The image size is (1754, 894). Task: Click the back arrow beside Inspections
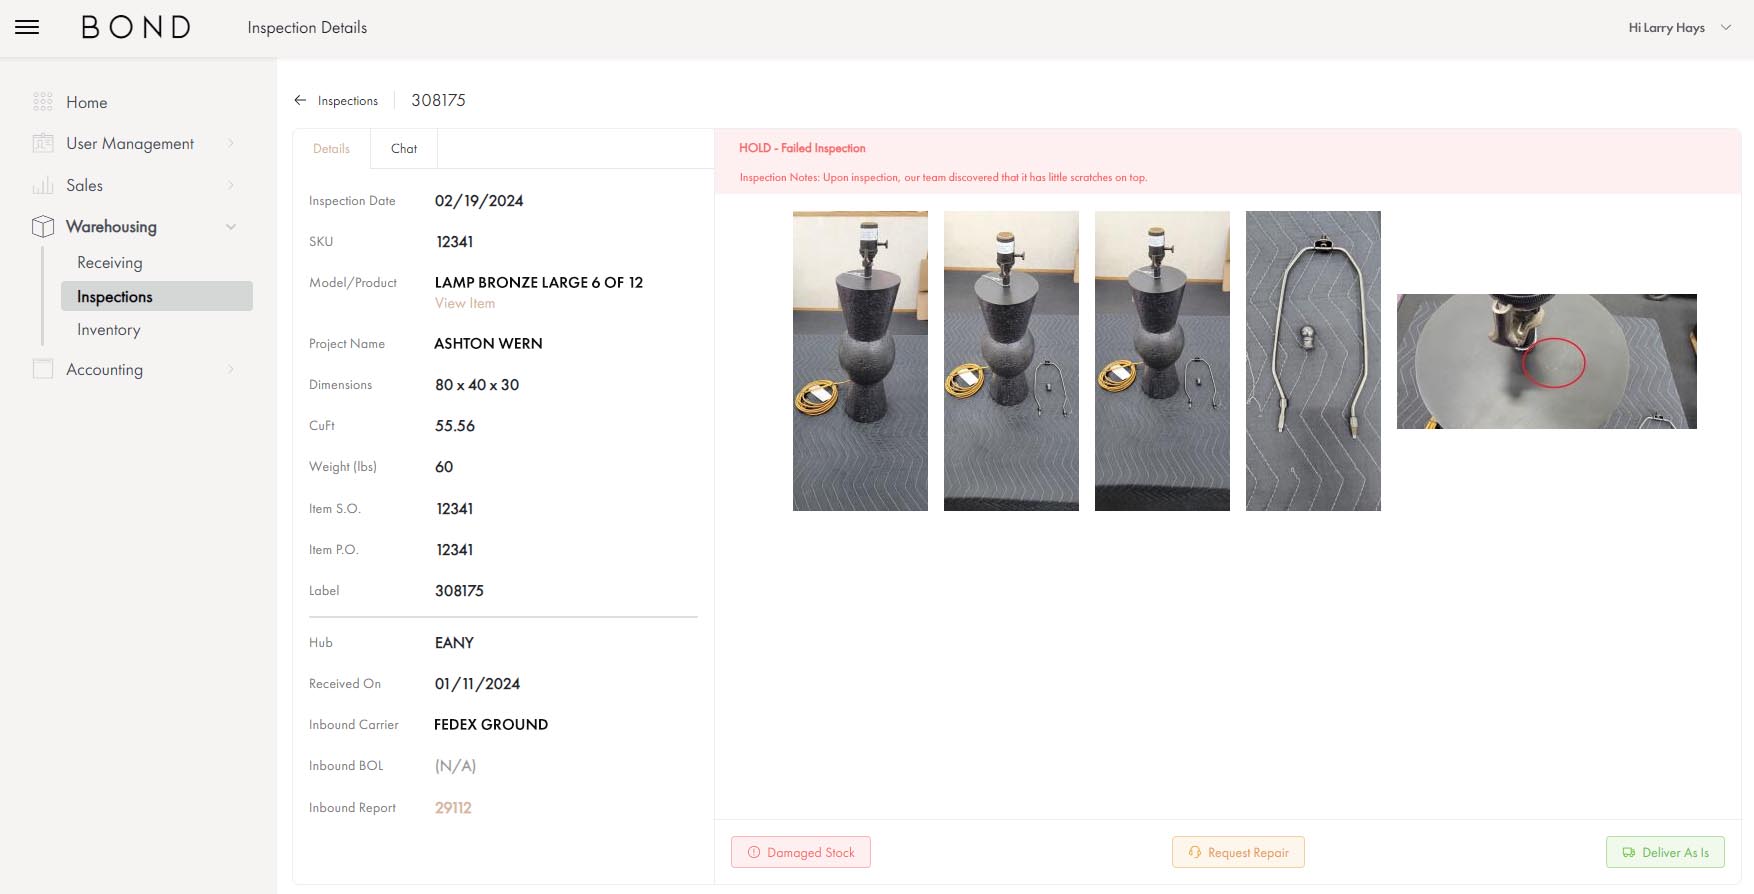[300, 101]
